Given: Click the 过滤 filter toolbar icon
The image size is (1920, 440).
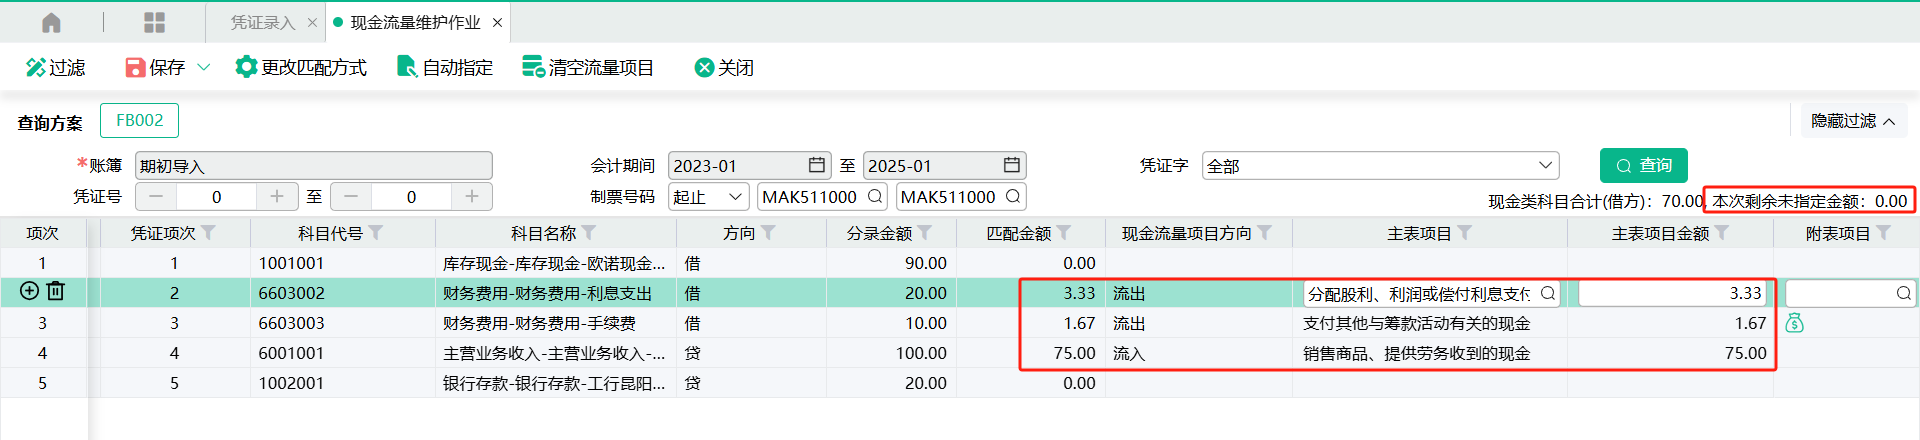Looking at the screenshot, I should [x=36, y=67].
